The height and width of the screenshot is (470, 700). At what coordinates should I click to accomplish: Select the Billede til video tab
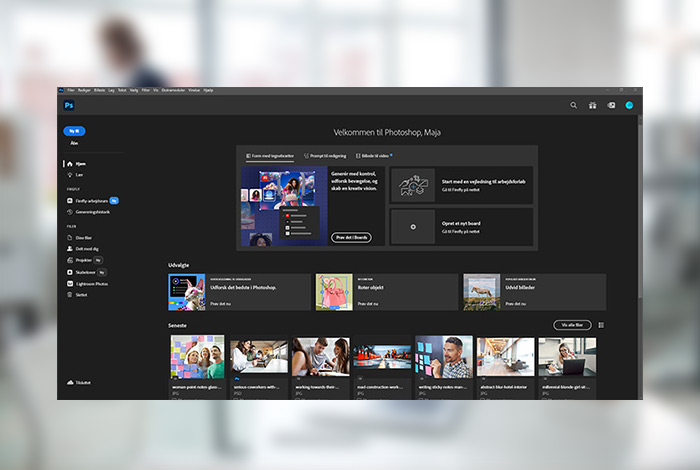(x=374, y=156)
